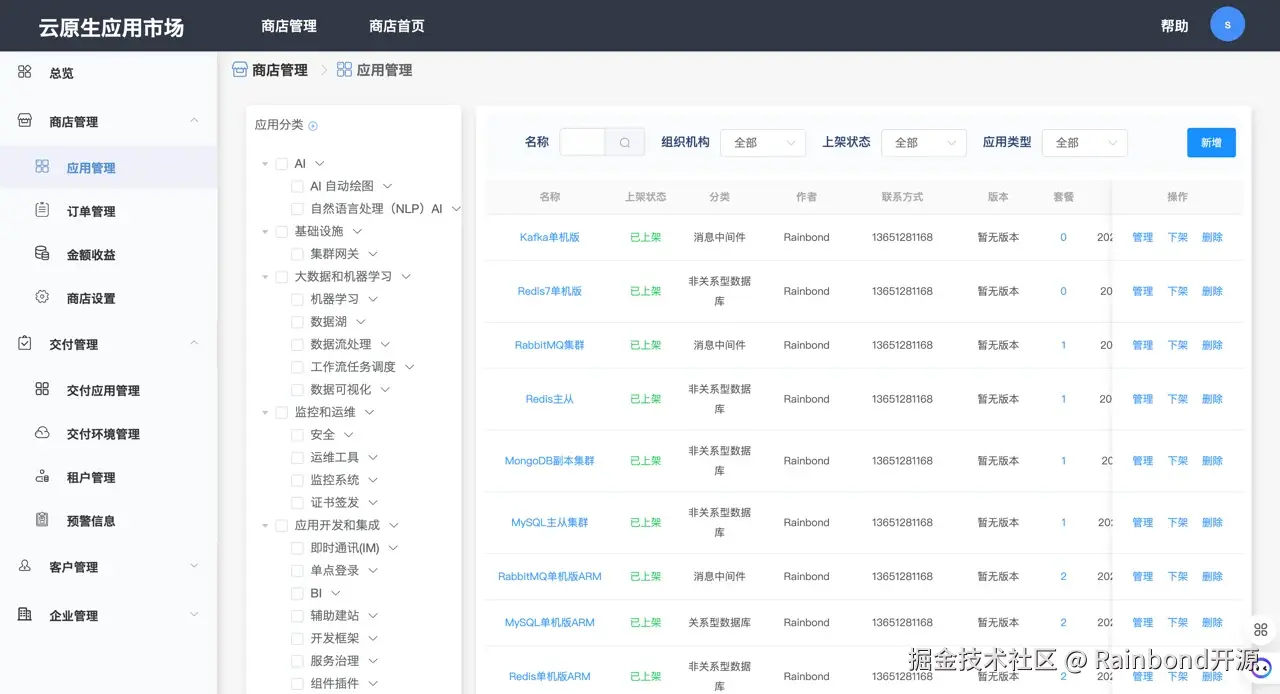Click 下架 for MongoDB副本集群 row
Screen dimensions: 1280x694
(1178, 462)
